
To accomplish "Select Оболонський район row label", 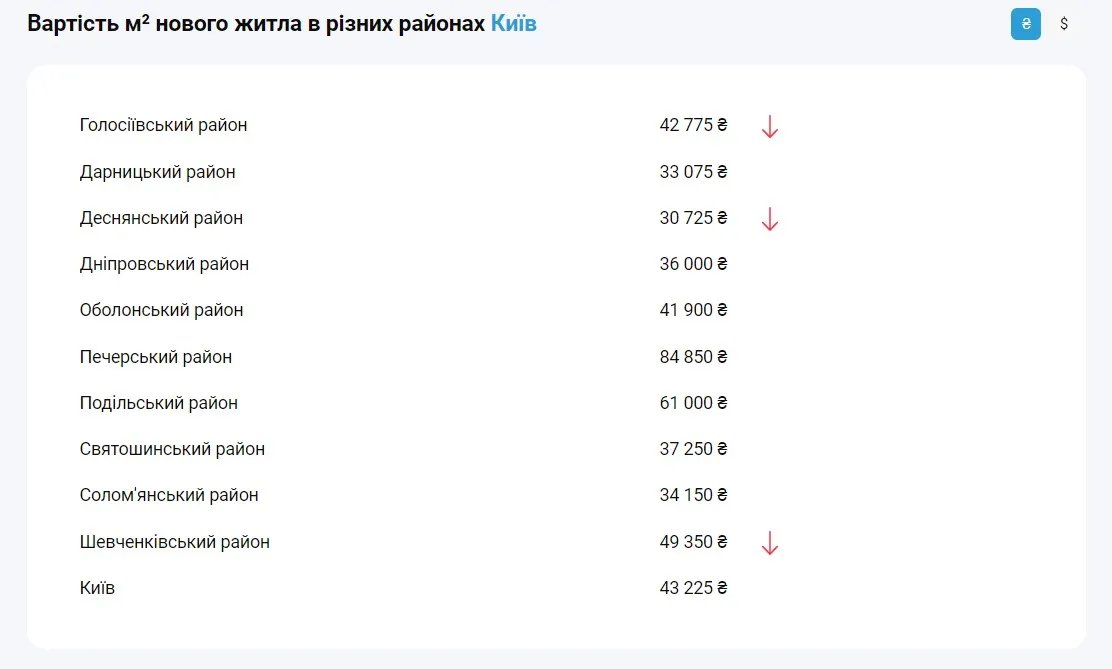I will click(x=161, y=310).
